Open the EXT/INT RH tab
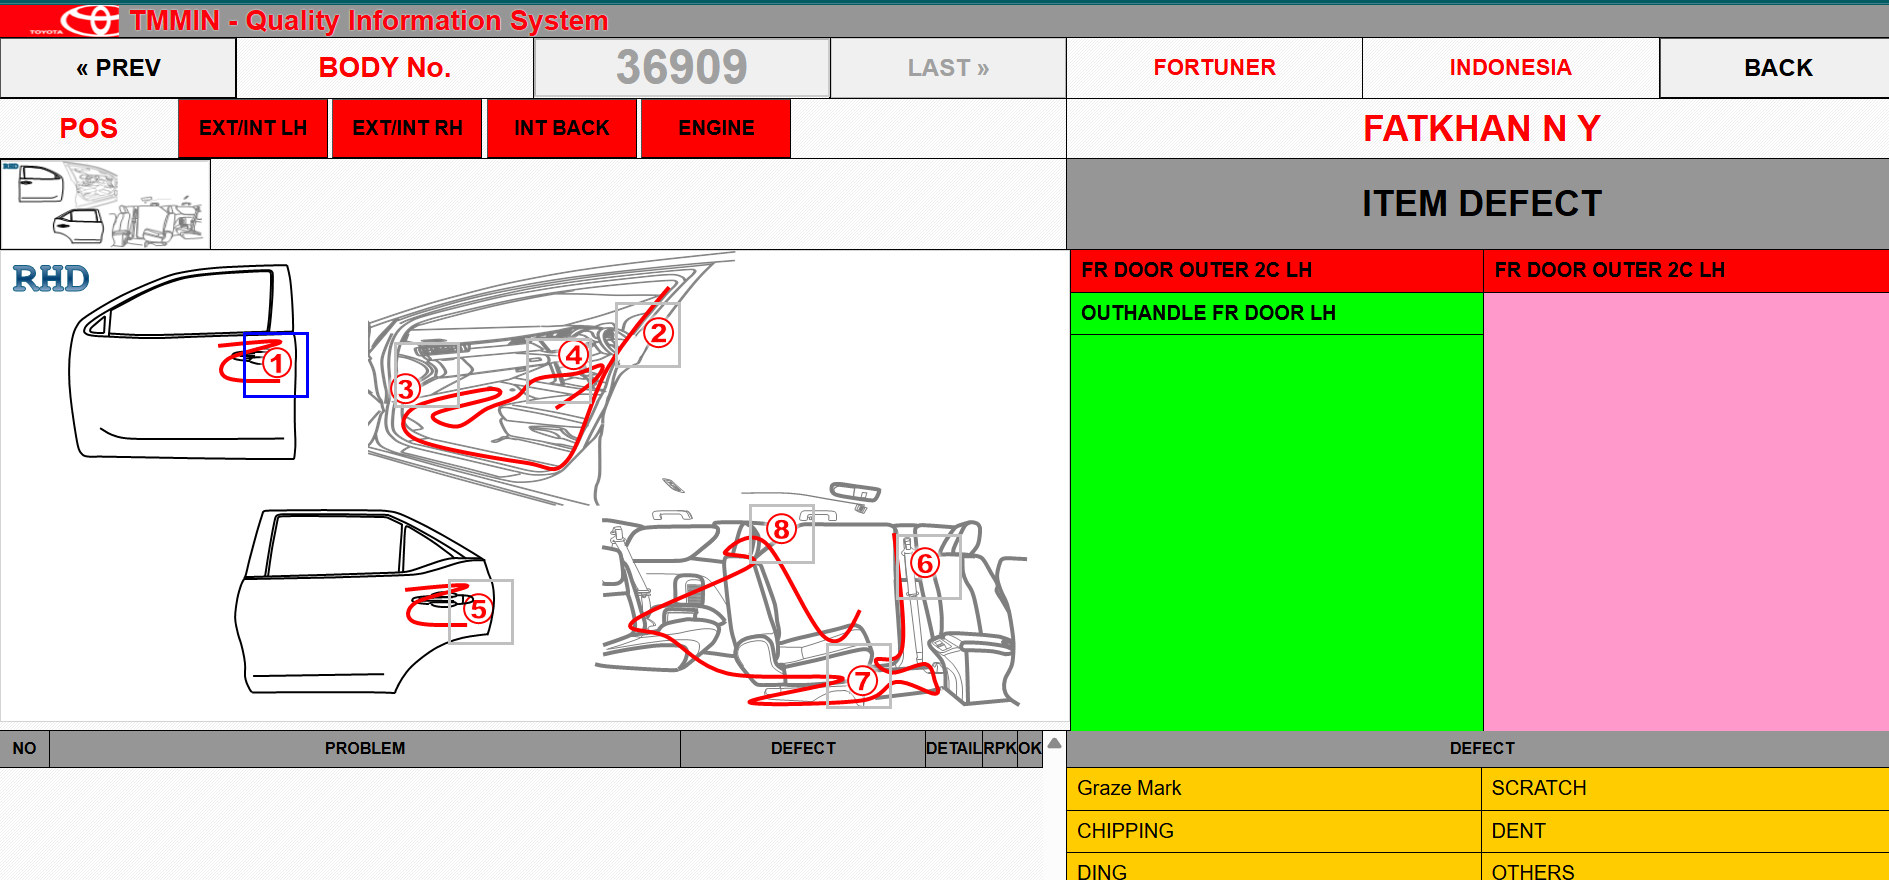 pyautogui.click(x=407, y=128)
